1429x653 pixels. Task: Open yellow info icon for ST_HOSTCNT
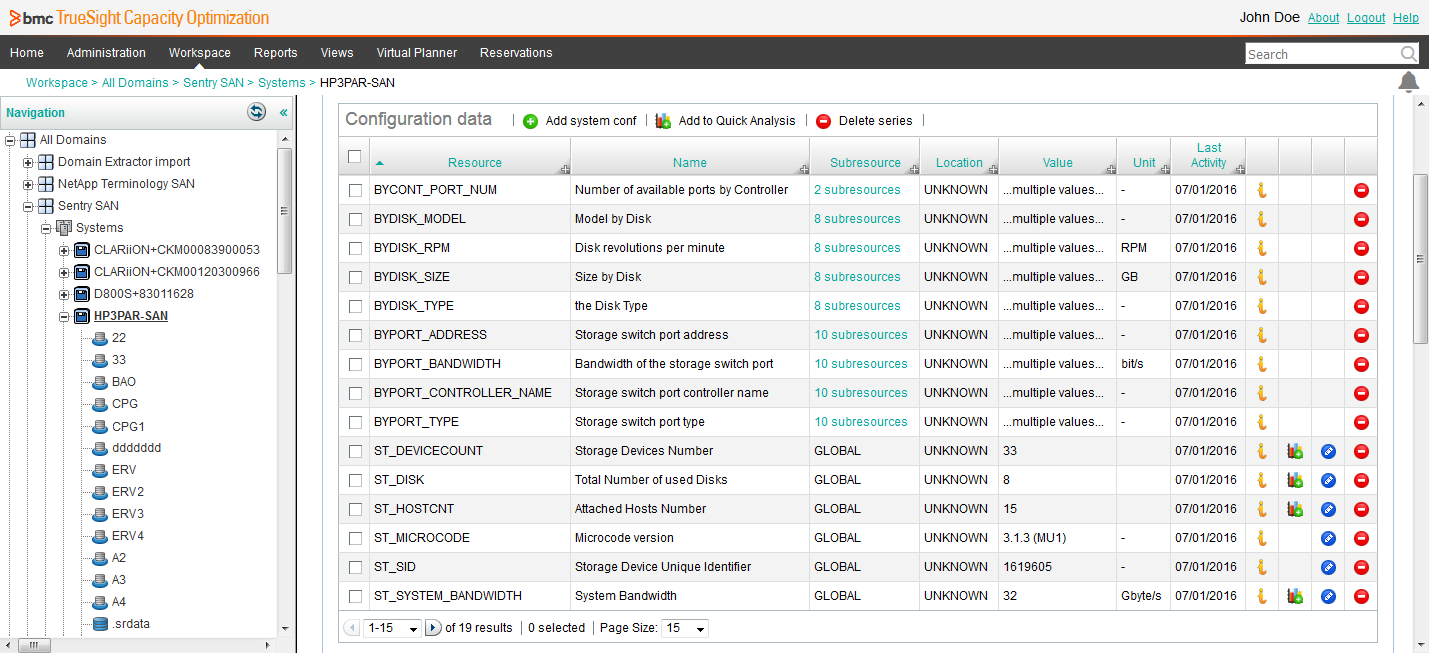(1262, 509)
